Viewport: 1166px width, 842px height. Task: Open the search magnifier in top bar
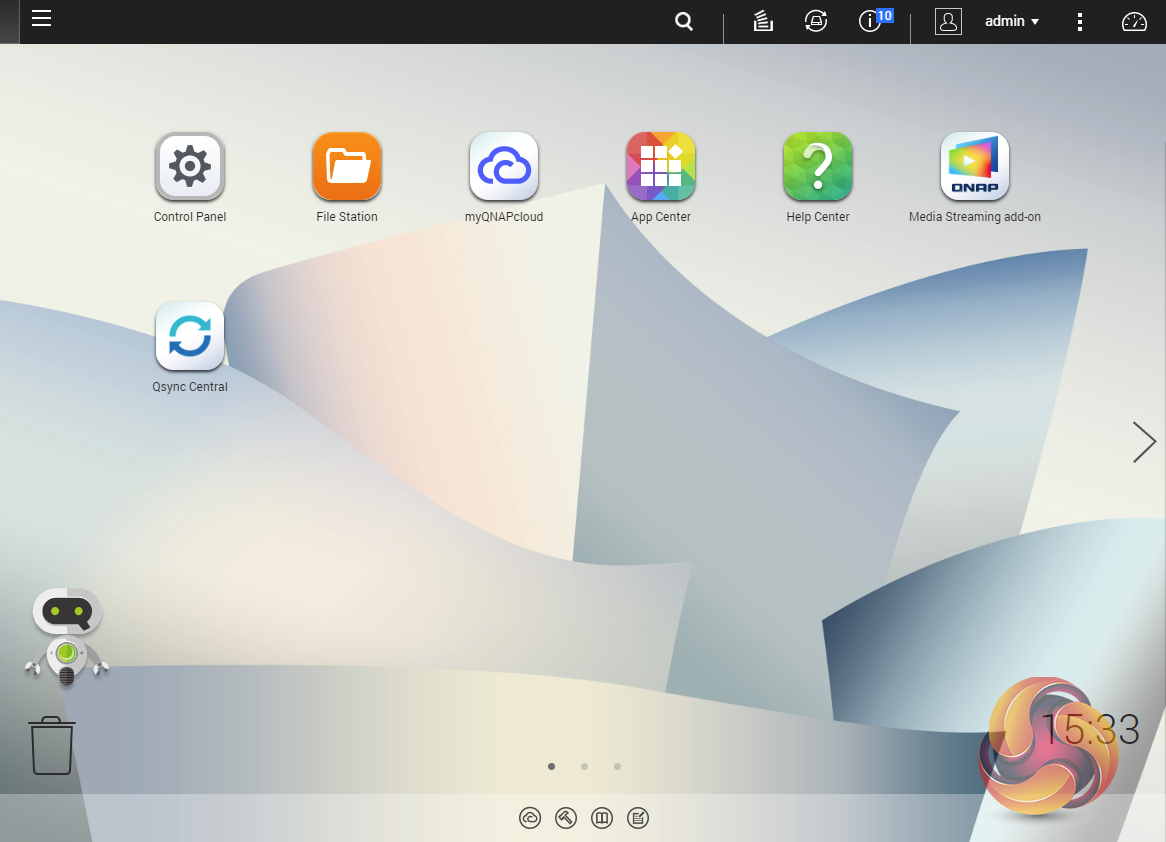pos(683,22)
